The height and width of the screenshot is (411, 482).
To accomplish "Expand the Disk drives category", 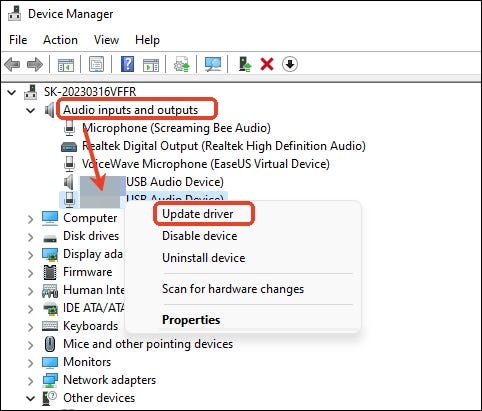I will tap(30, 237).
